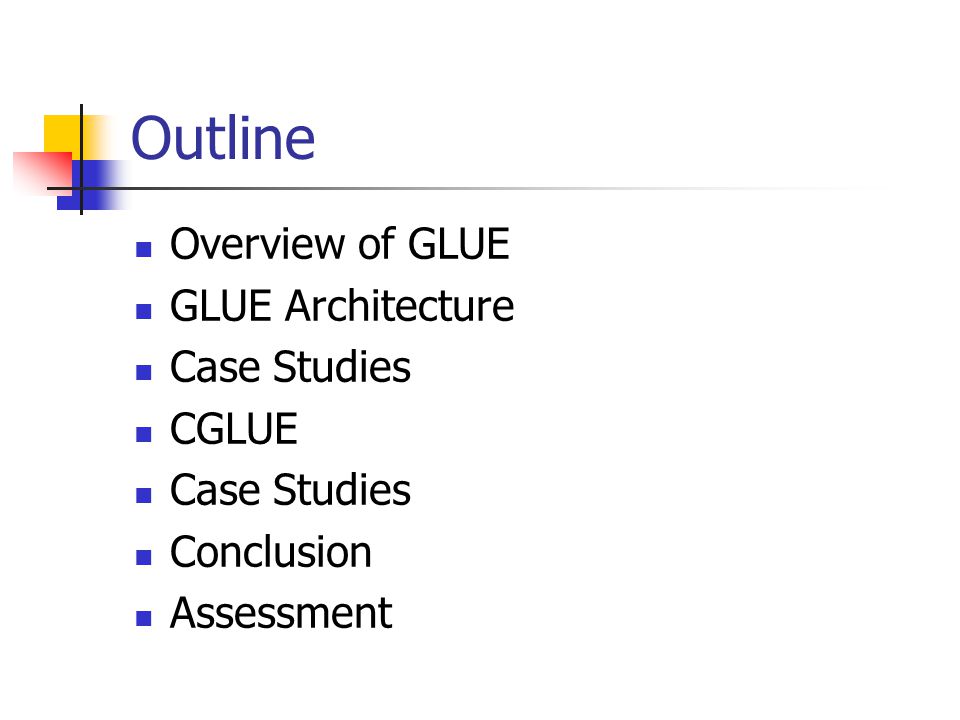This screenshot has height=720, width=960.
Task: Click the red gradient square graphic
Action: pyautogui.click(x=43, y=173)
